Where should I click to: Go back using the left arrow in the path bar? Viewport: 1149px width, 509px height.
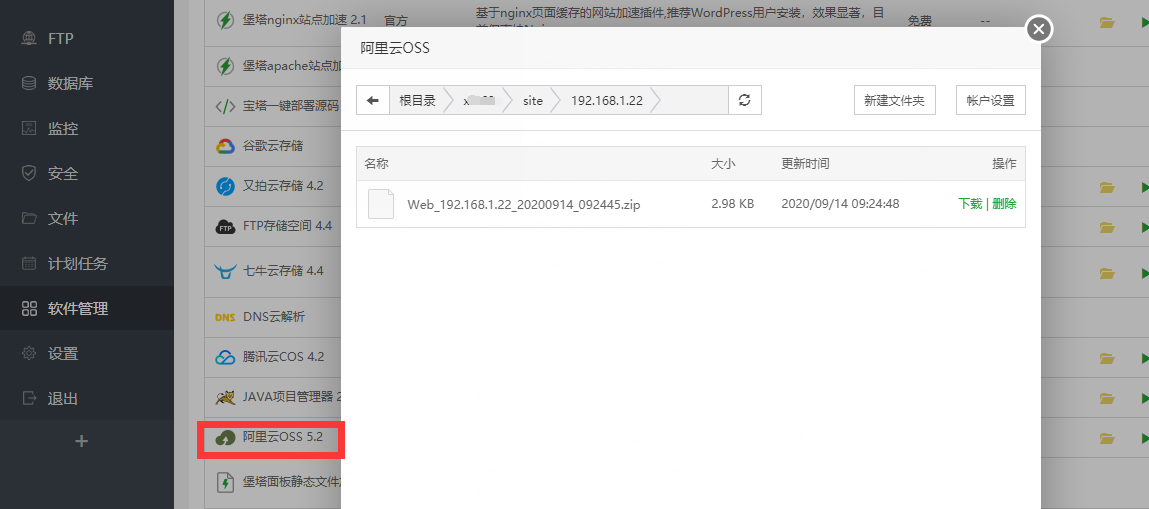pos(373,100)
